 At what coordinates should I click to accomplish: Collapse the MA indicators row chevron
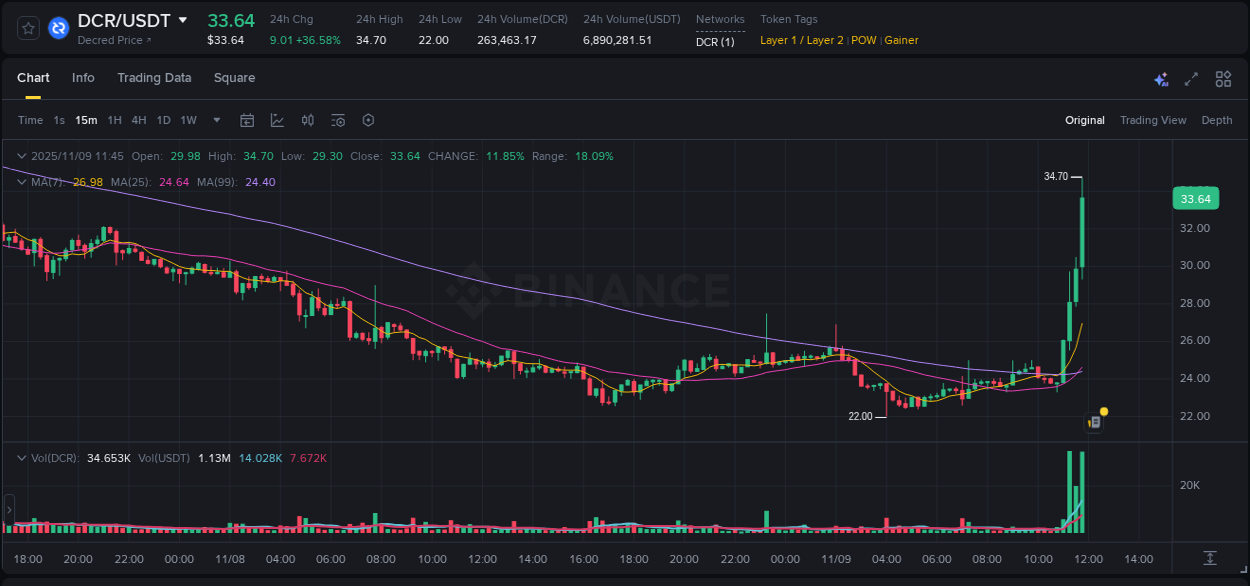pos(20,182)
